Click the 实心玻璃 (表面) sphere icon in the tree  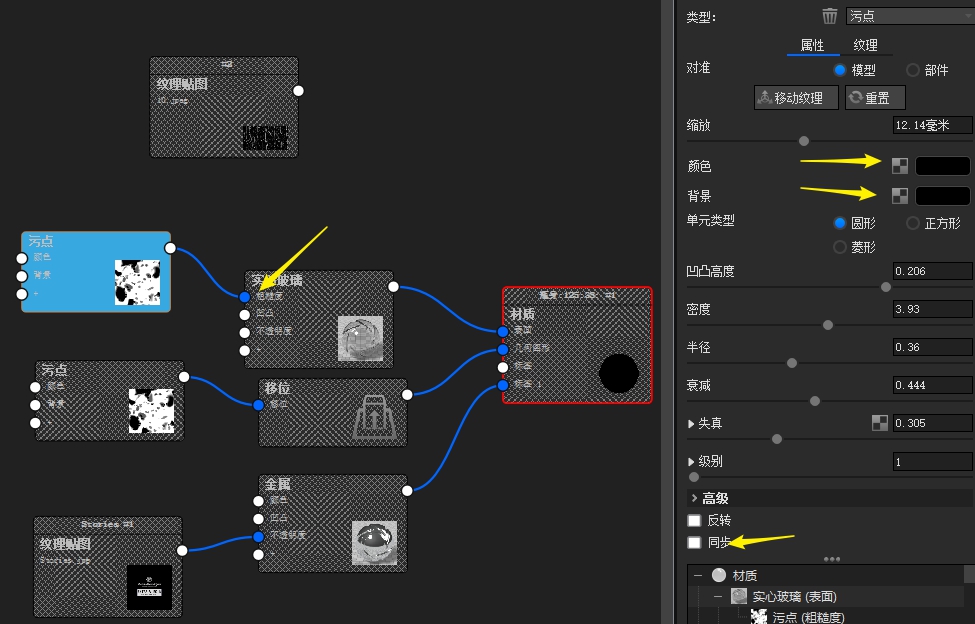click(x=738, y=596)
